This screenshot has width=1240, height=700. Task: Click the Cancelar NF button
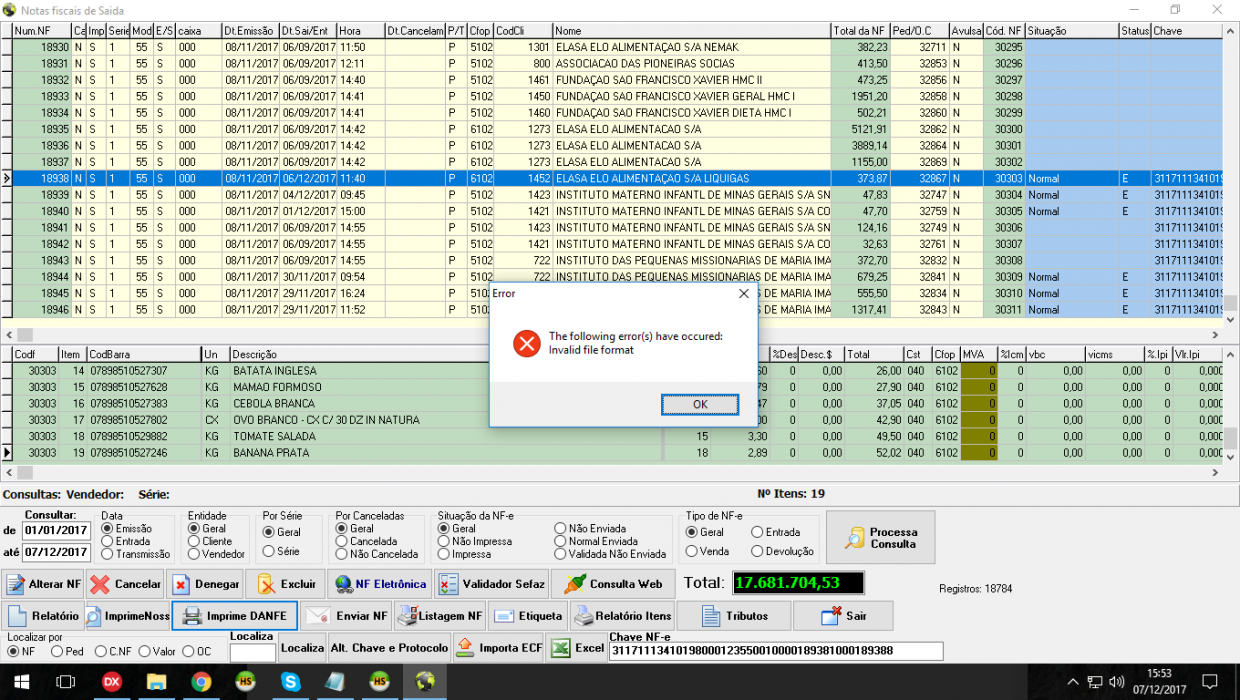[x=125, y=584]
